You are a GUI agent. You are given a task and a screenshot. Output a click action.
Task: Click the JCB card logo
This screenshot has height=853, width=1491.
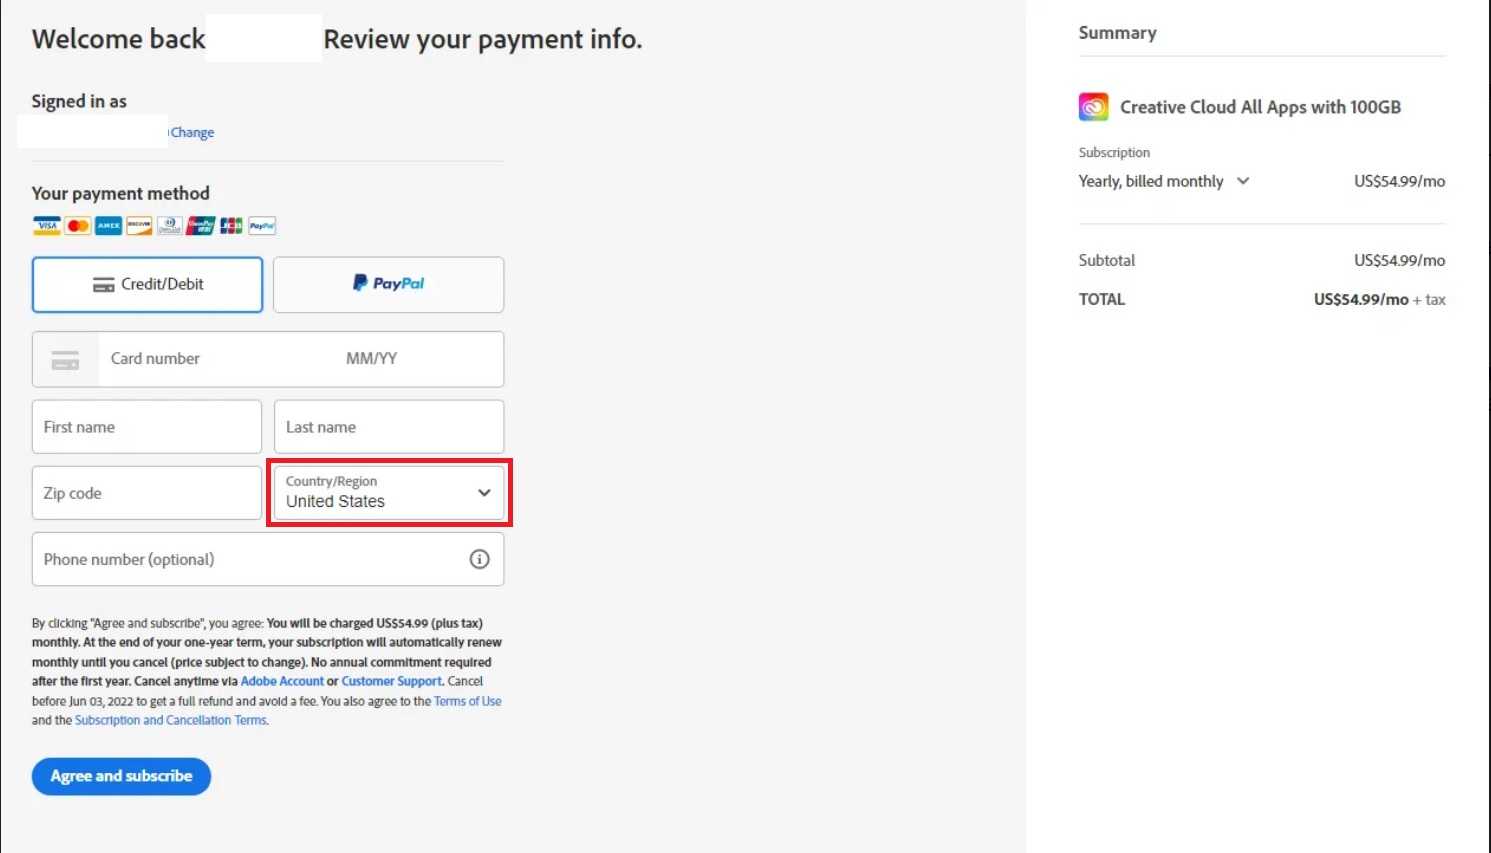(231, 226)
